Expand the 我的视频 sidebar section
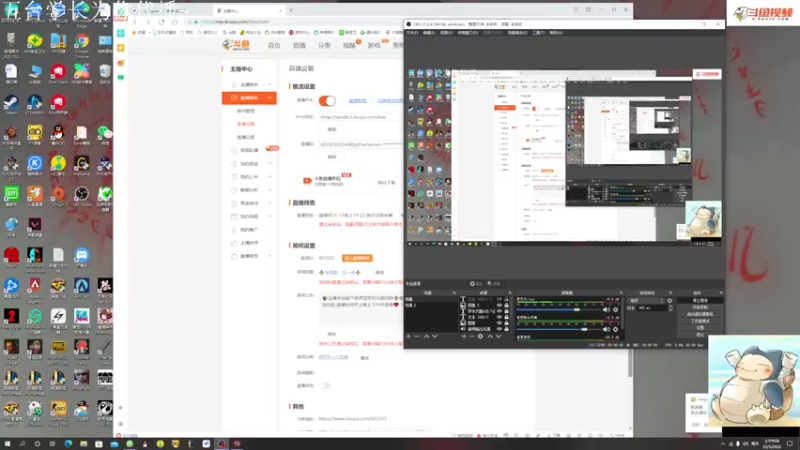 click(270, 216)
